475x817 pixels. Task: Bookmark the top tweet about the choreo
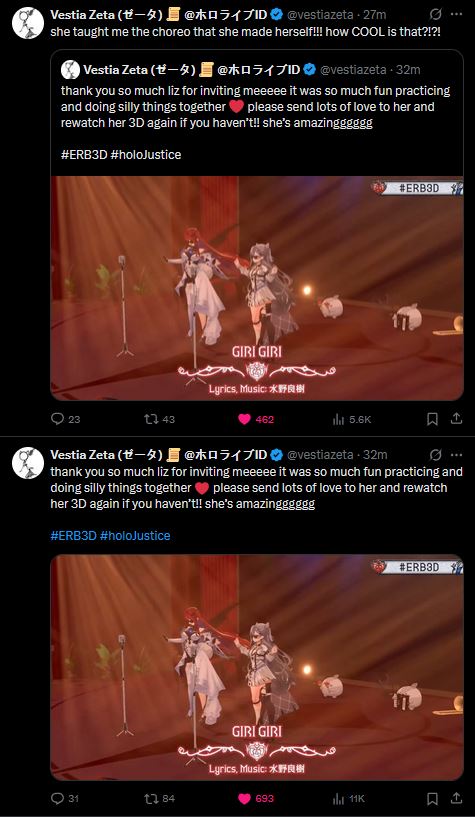coord(432,419)
